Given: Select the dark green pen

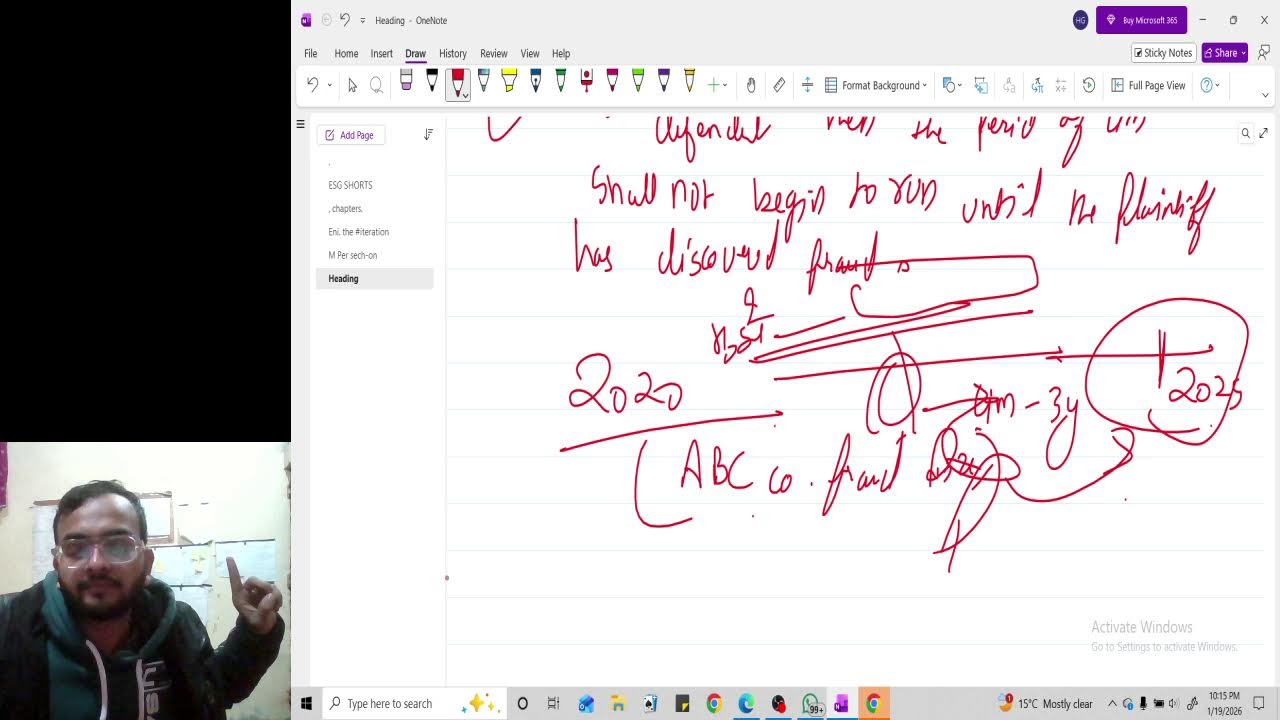Looking at the screenshot, I should coord(560,82).
